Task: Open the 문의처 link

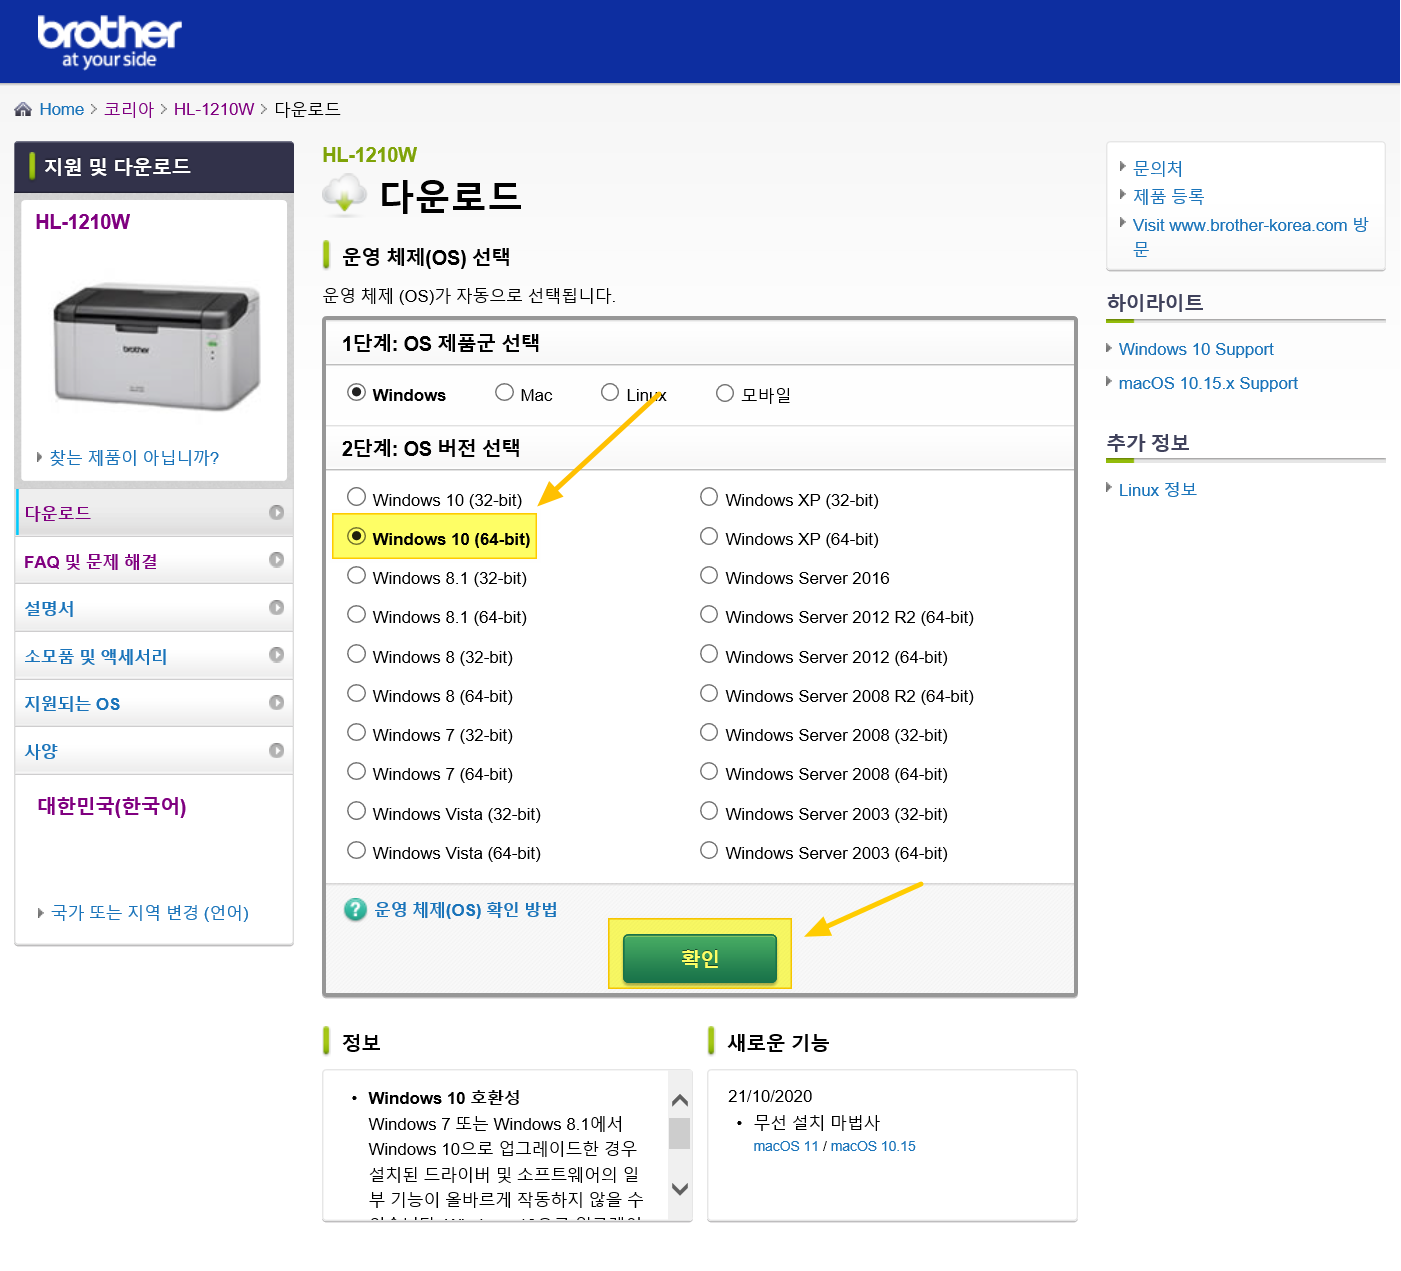Action: point(1158,168)
